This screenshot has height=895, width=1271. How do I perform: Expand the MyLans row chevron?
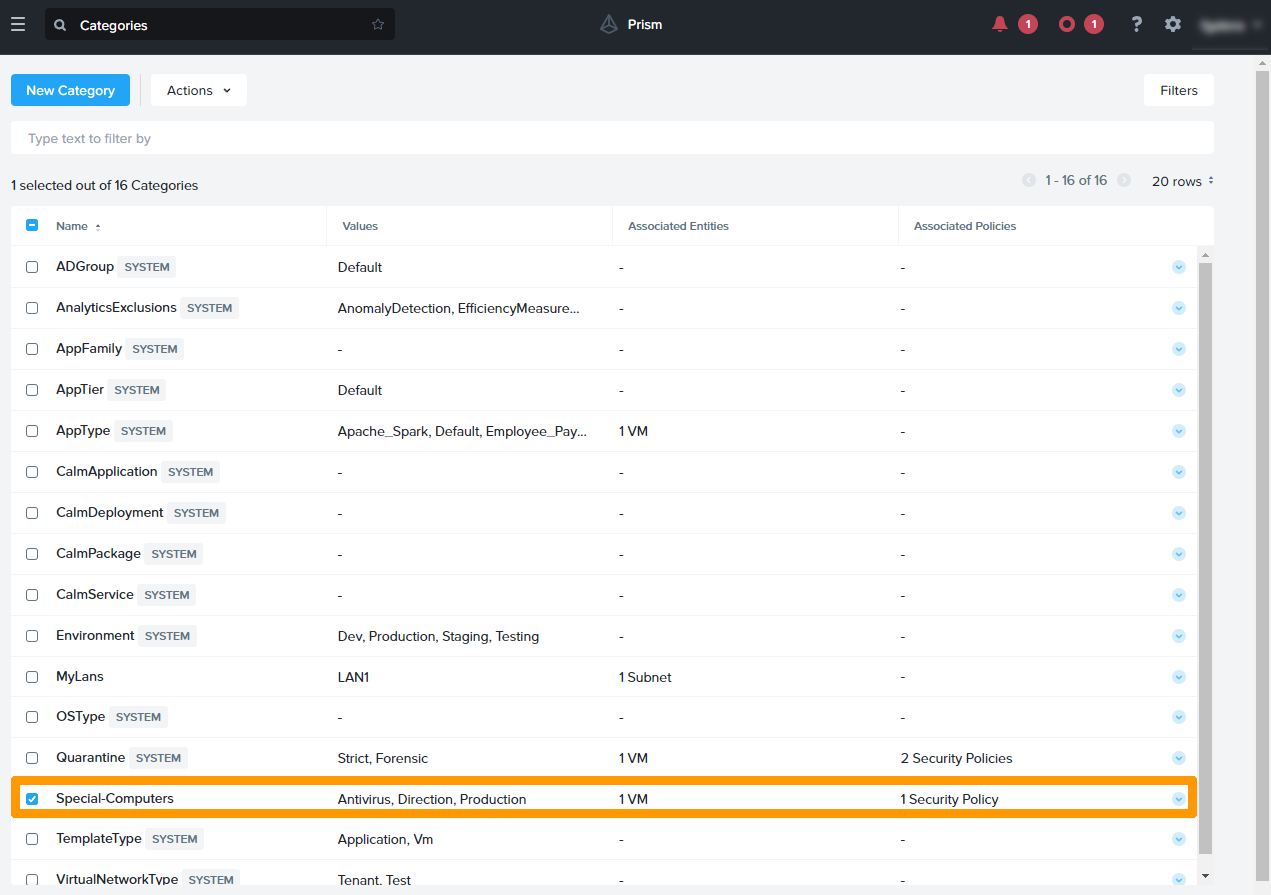tap(1178, 677)
